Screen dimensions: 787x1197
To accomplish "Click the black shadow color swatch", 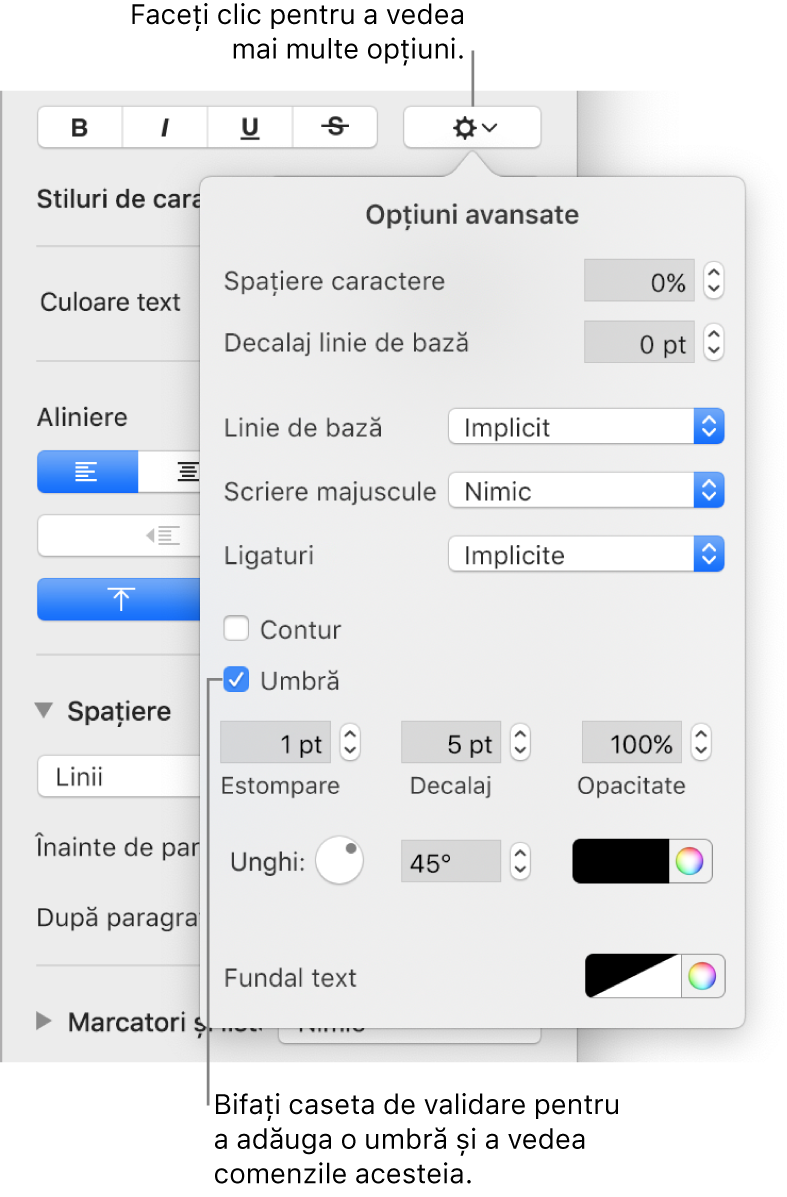I will click(620, 861).
